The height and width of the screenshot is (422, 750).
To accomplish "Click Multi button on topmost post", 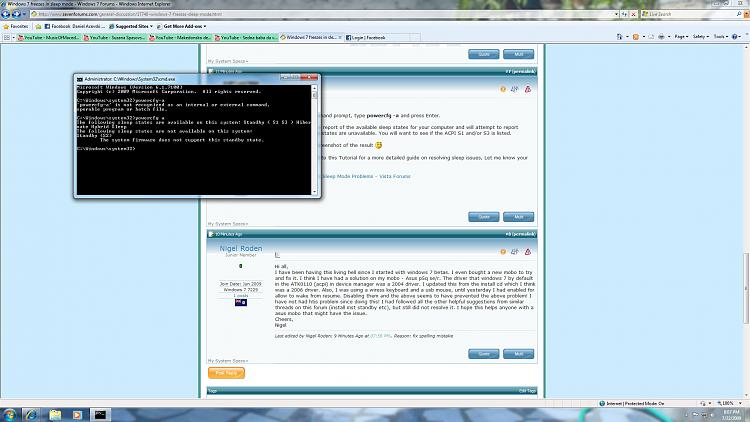I will coord(518,54).
